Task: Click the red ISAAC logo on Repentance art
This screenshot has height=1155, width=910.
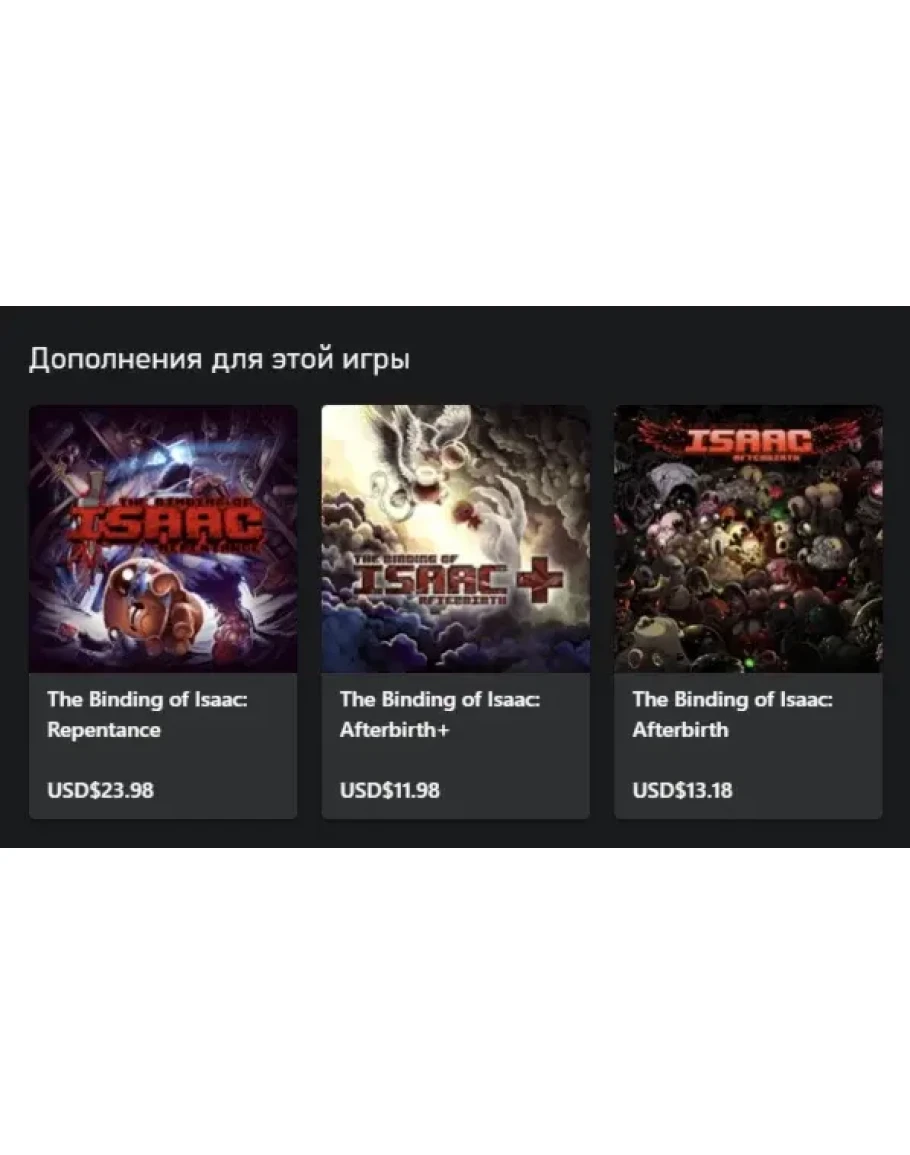Action: (171, 524)
